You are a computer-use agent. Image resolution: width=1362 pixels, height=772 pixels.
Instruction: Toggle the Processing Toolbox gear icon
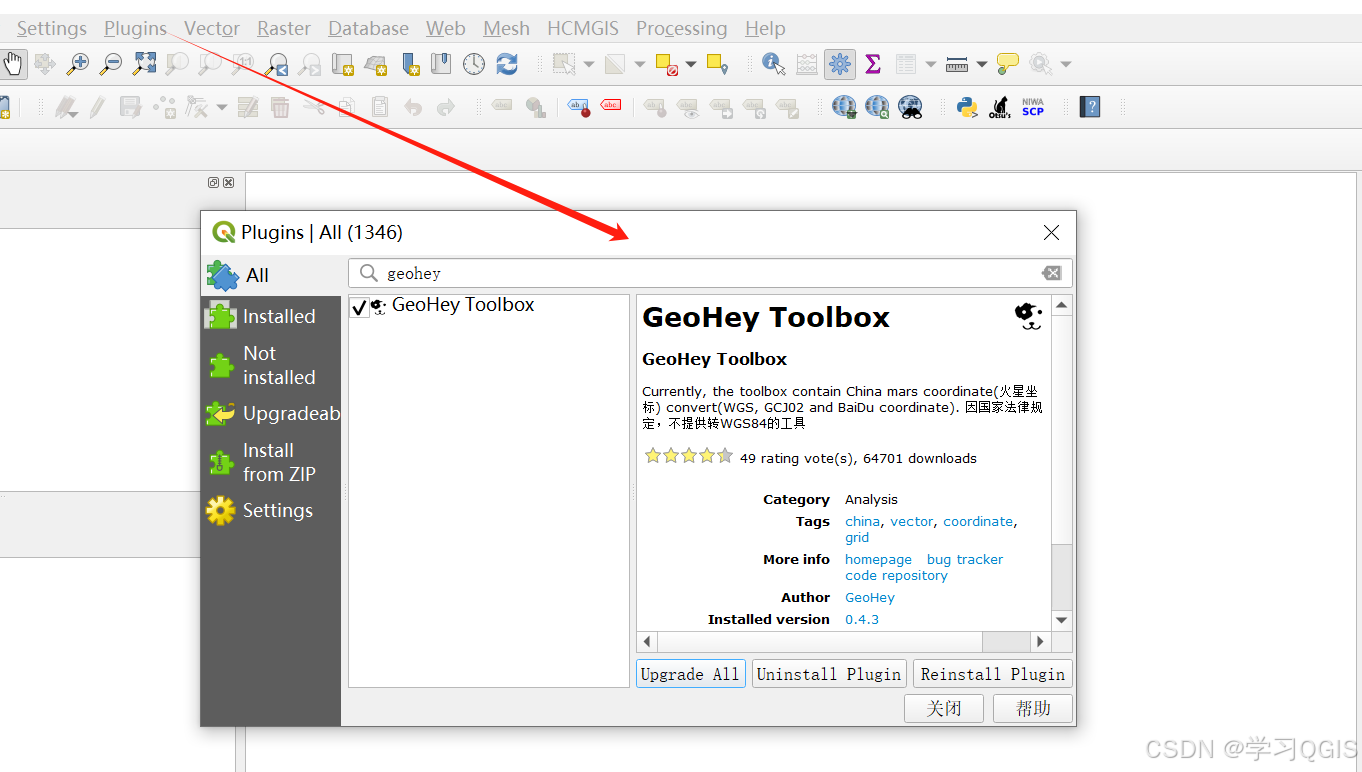(x=839, y=64)
